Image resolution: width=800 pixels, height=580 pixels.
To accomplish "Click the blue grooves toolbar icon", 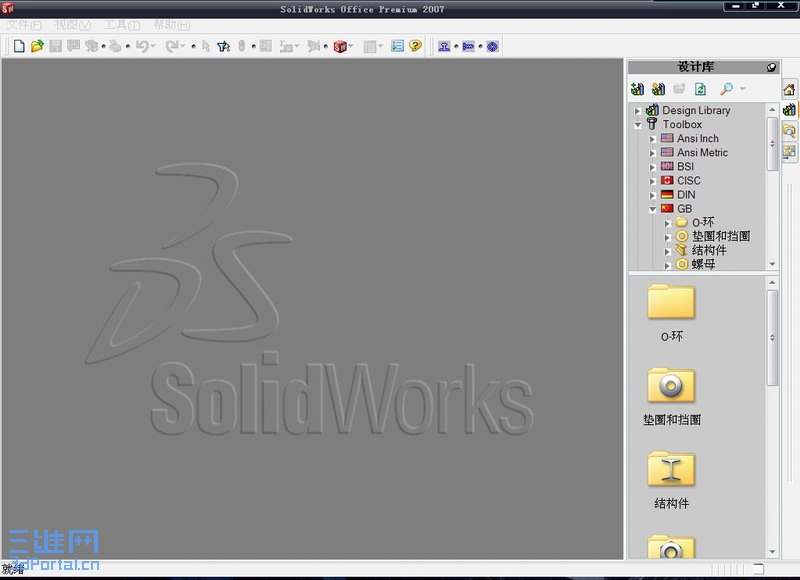I will (x=468, y=46).
